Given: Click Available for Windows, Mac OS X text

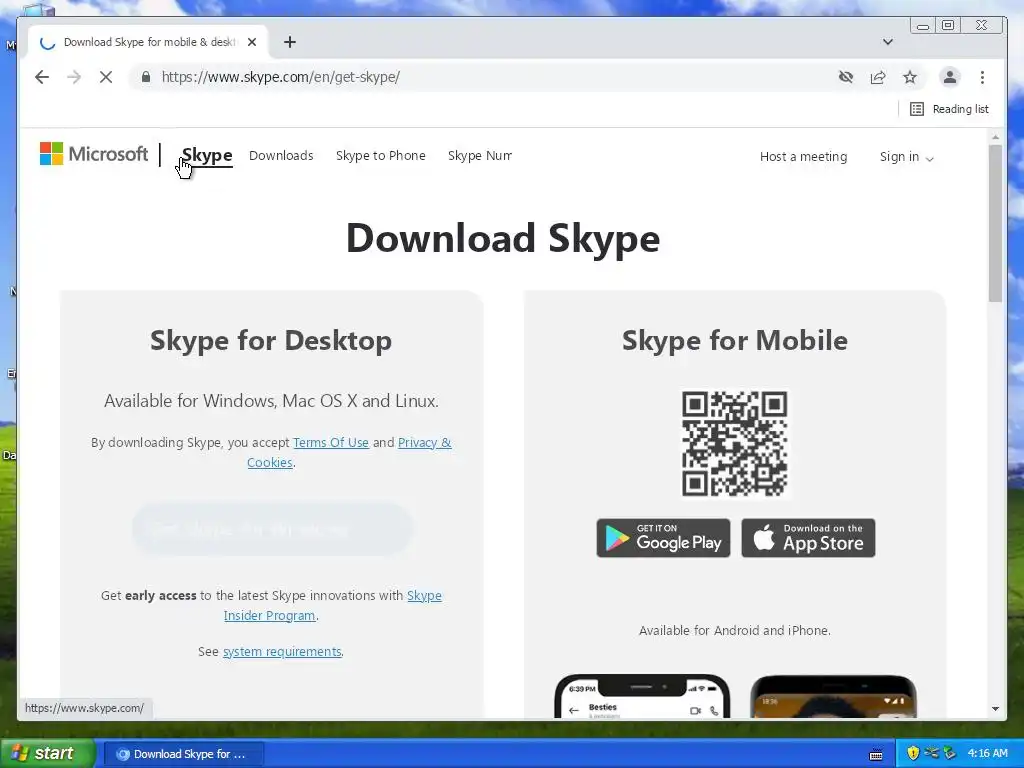Looking at the screenshot, I should pyautogui.click(x=271, y=400).
